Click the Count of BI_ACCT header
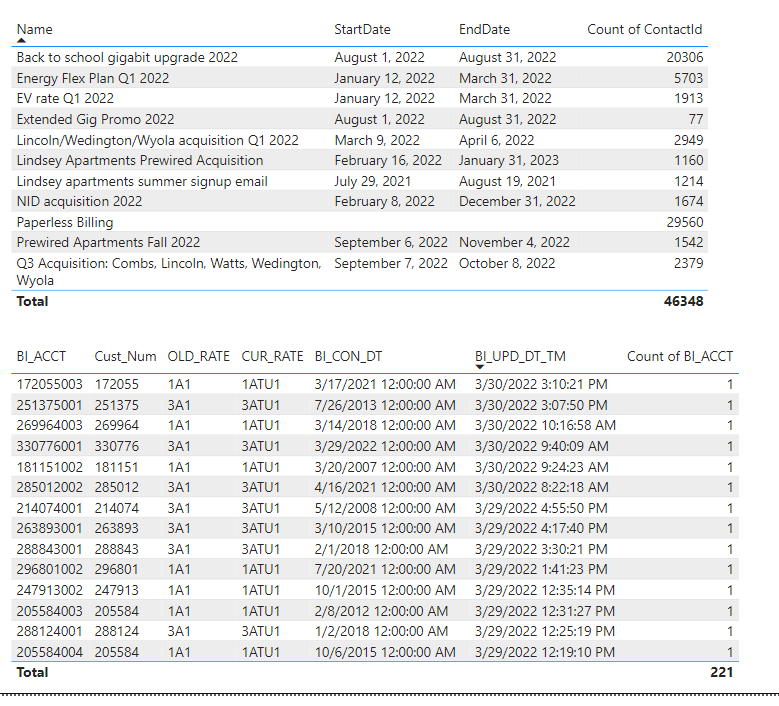Image resolution: width=779 pixels, height=706 pixels. pyautogui.click(x=680, y=357)
